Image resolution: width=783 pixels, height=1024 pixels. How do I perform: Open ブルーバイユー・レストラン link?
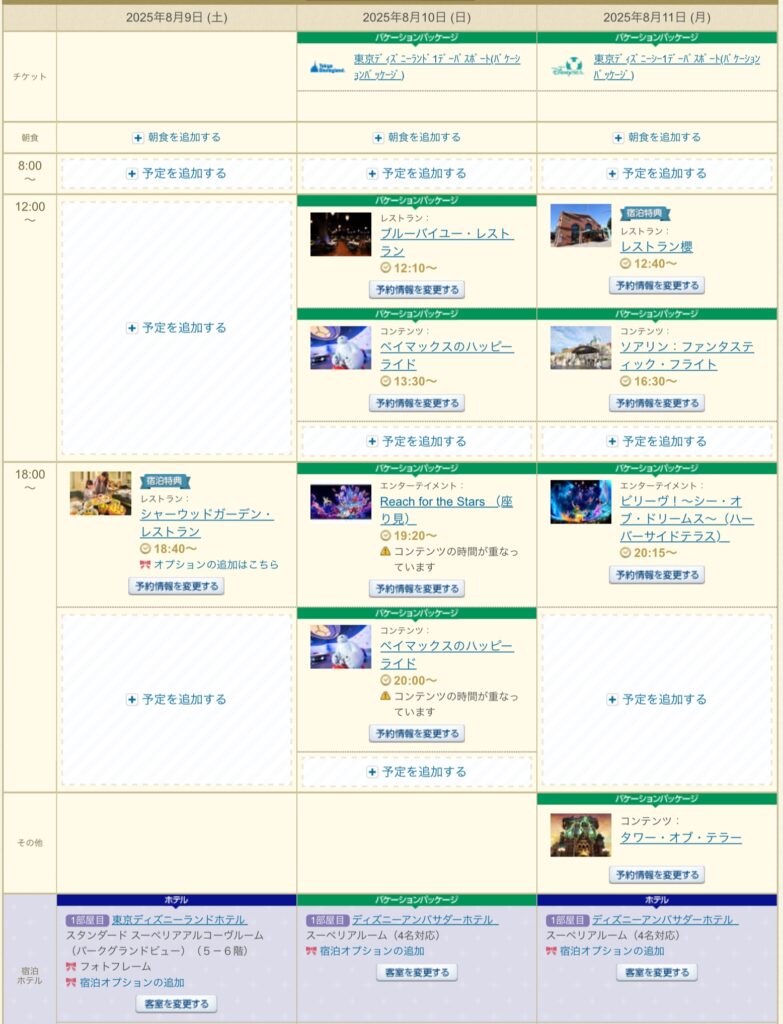pos(447,242)
